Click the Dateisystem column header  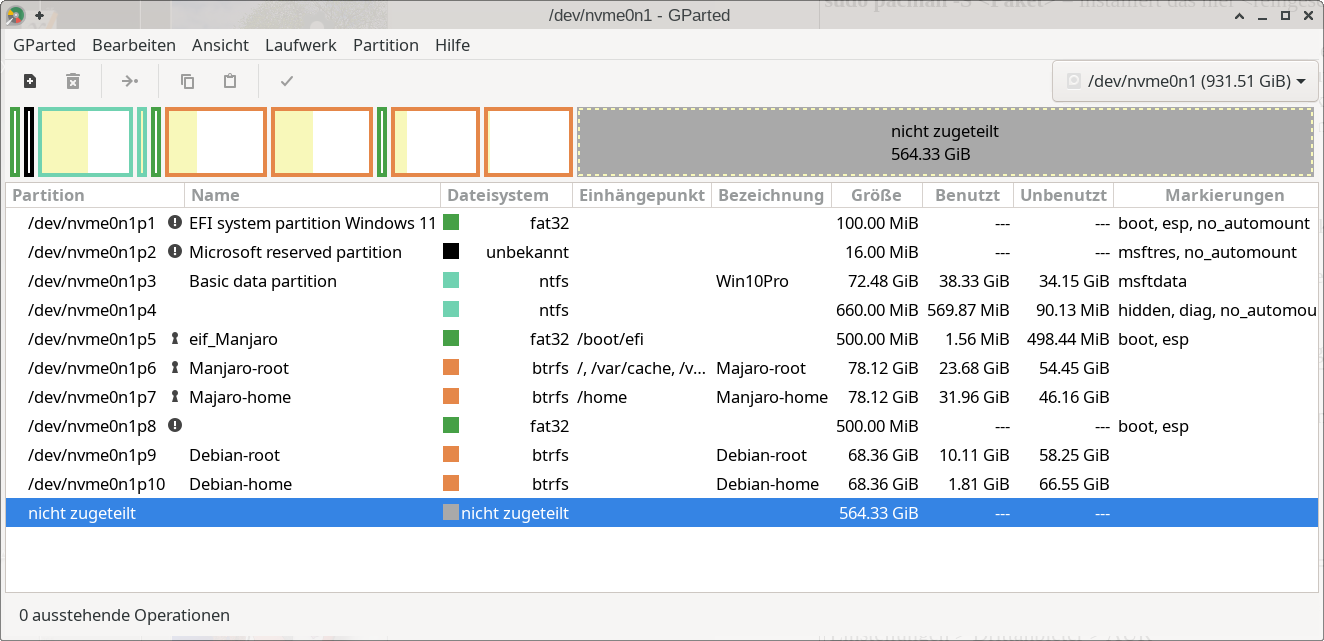click(507, 195)
